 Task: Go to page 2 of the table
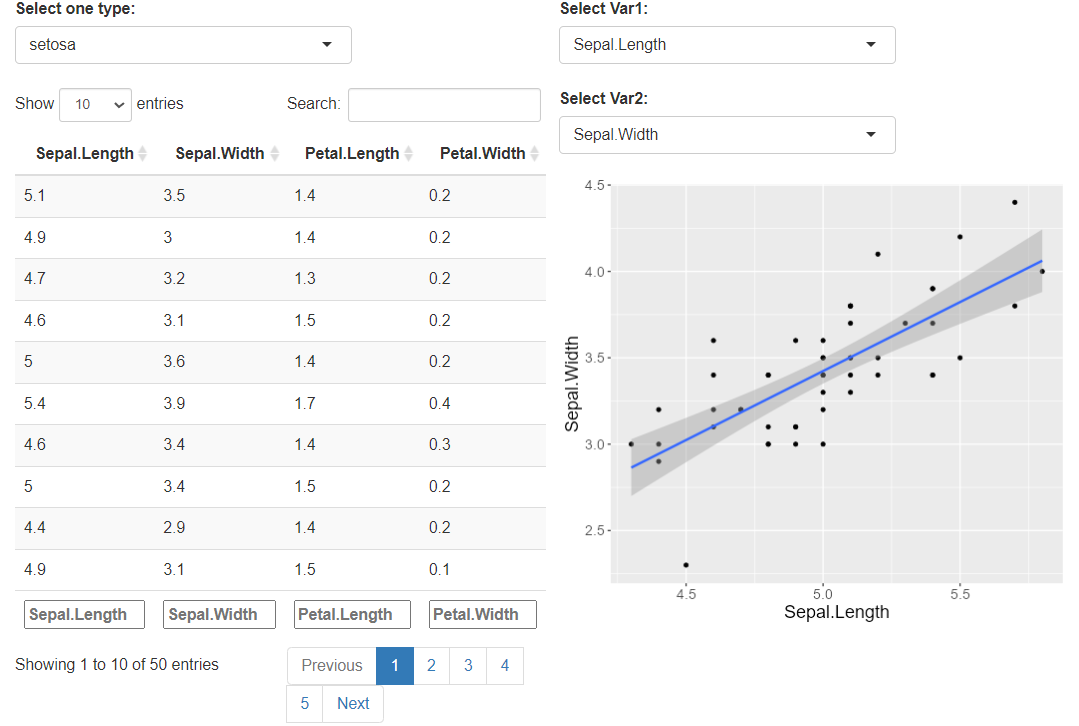click(x=431, y=666)
